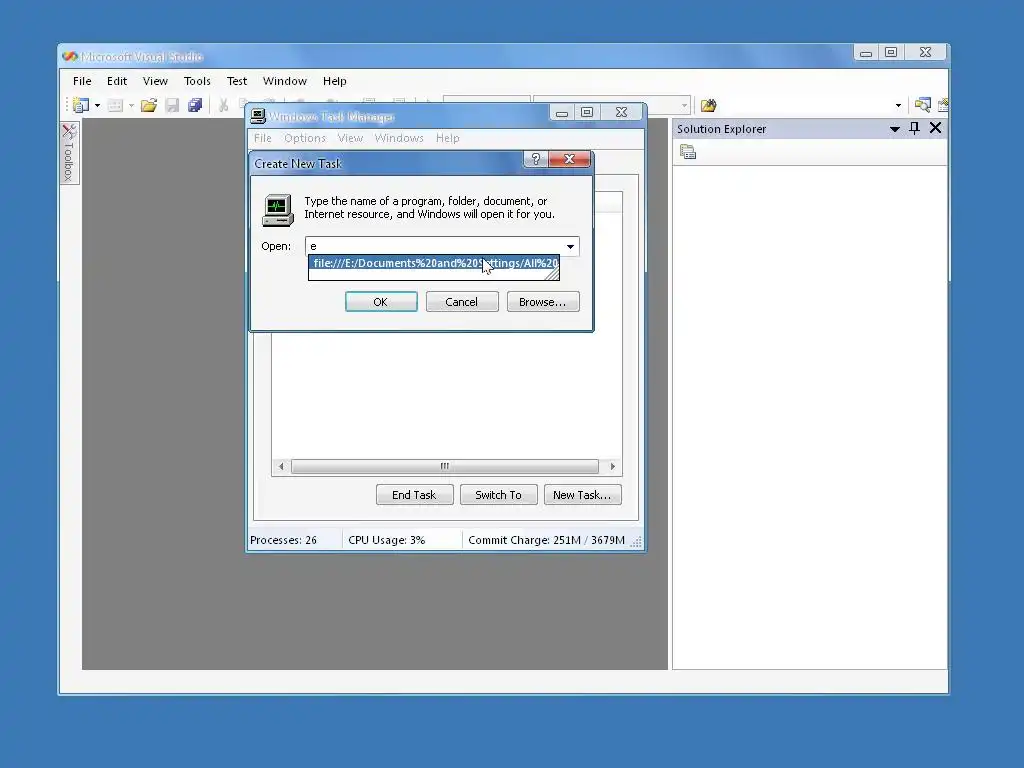The image size is (1024, 768).
Task: Click the Visual Studio logo in the title bar
Action: pyautogui.click(x=70, y=57)
